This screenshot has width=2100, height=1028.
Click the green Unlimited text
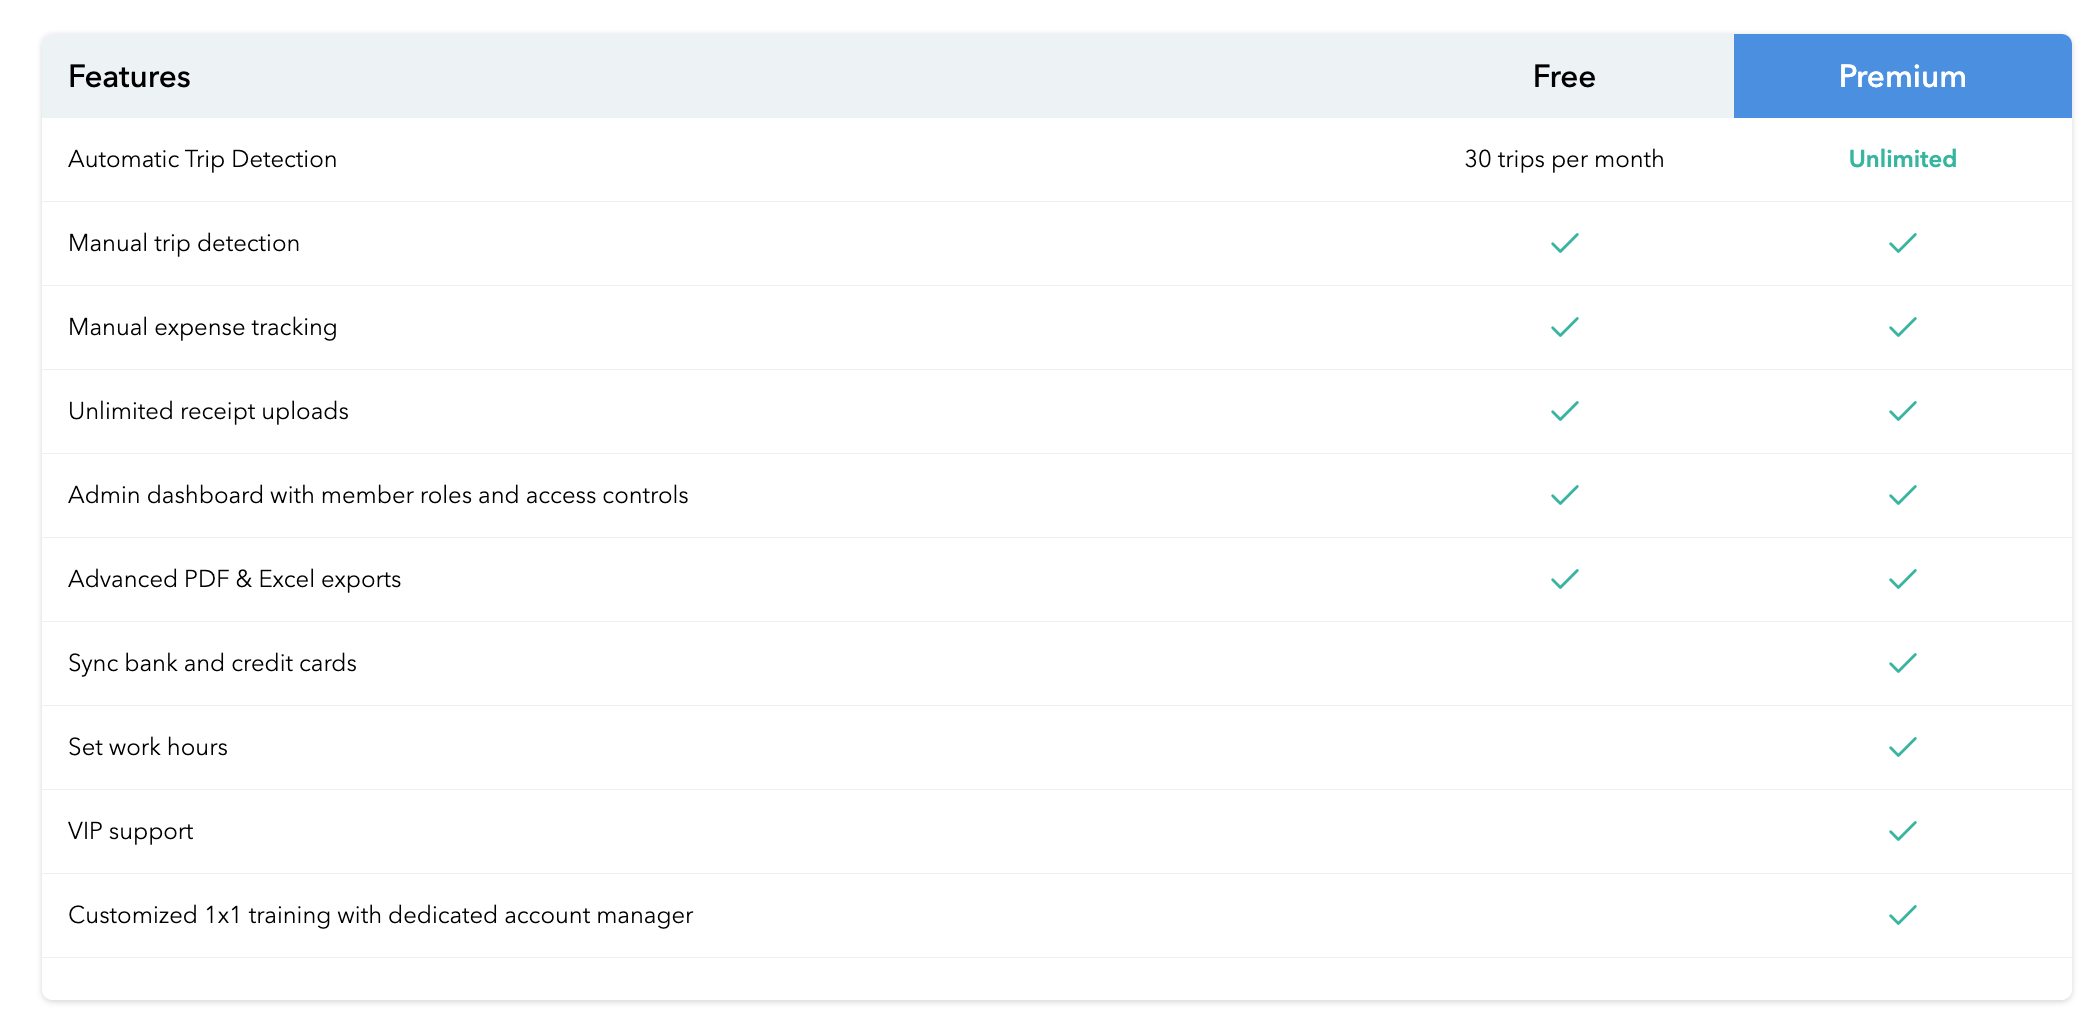click(1902, 159)
